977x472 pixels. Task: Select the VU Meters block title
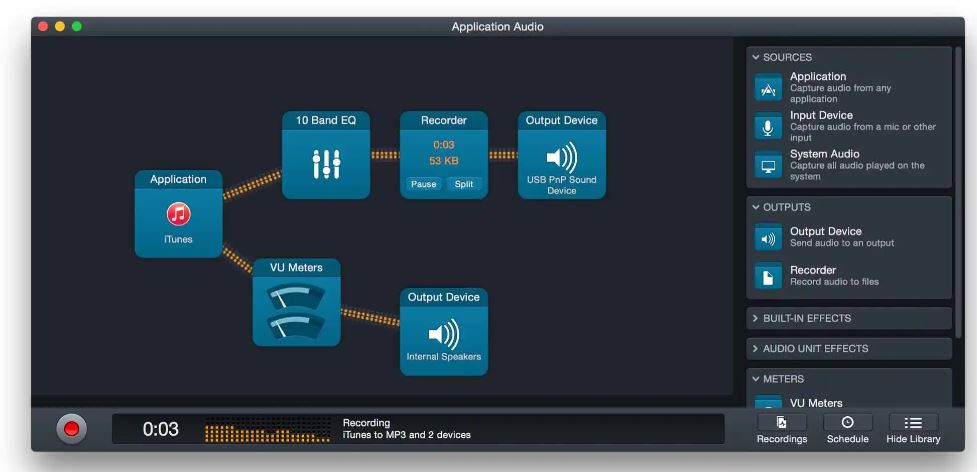pos(297,268)
